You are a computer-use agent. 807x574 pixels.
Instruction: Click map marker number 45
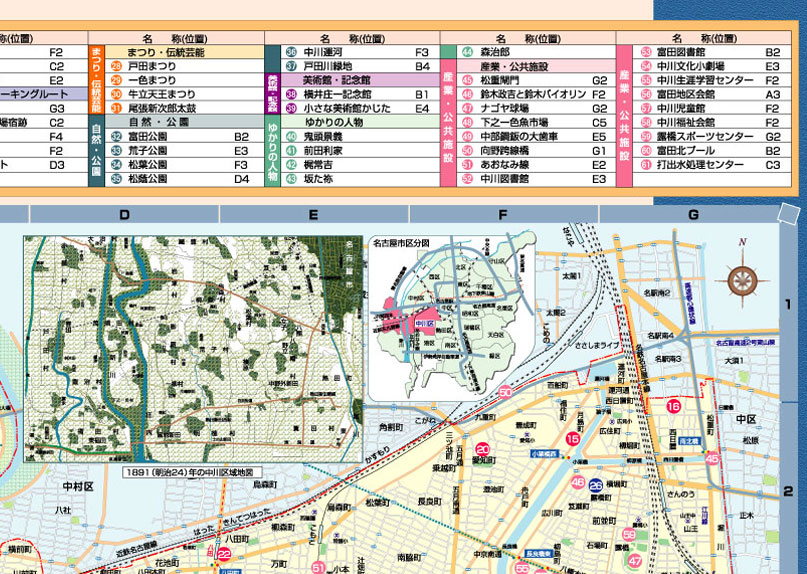click(712, 458)
